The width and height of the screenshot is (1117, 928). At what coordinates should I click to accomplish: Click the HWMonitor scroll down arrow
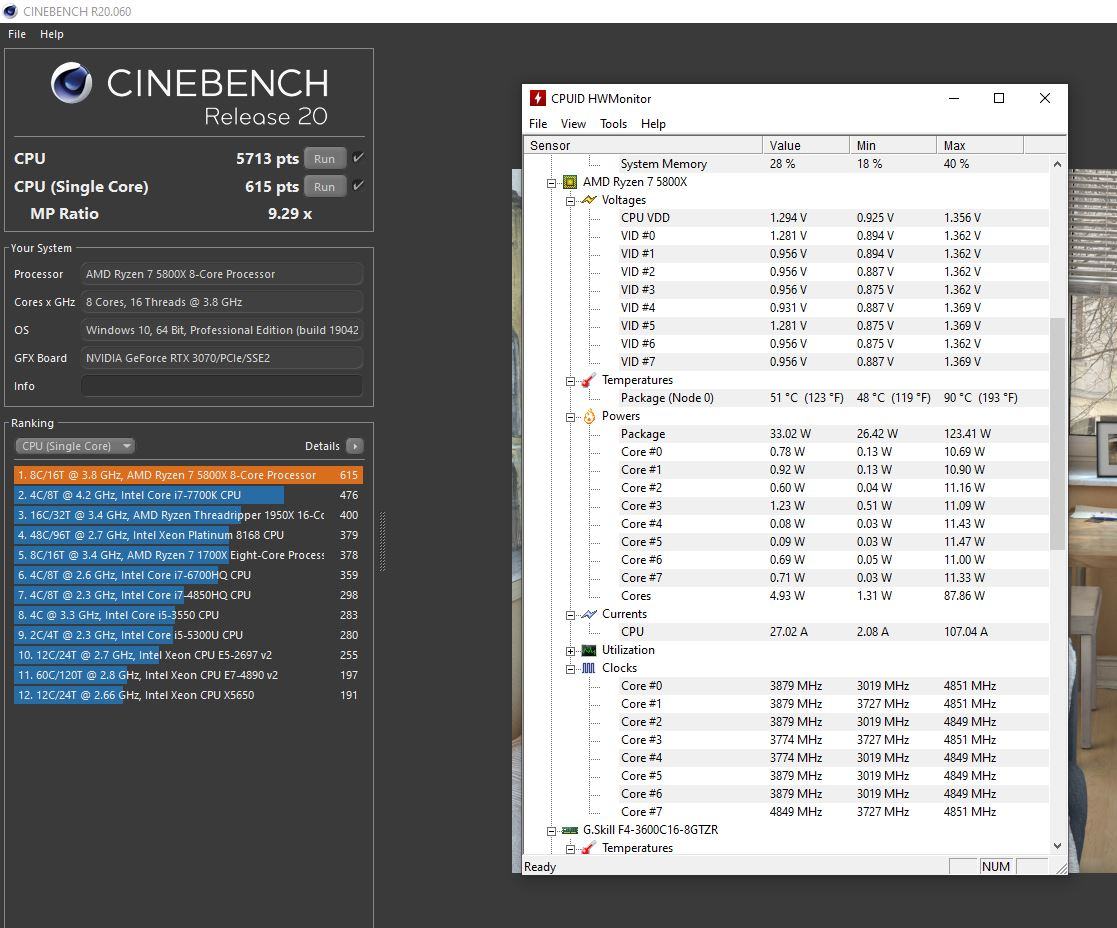tap(1057, 846)
